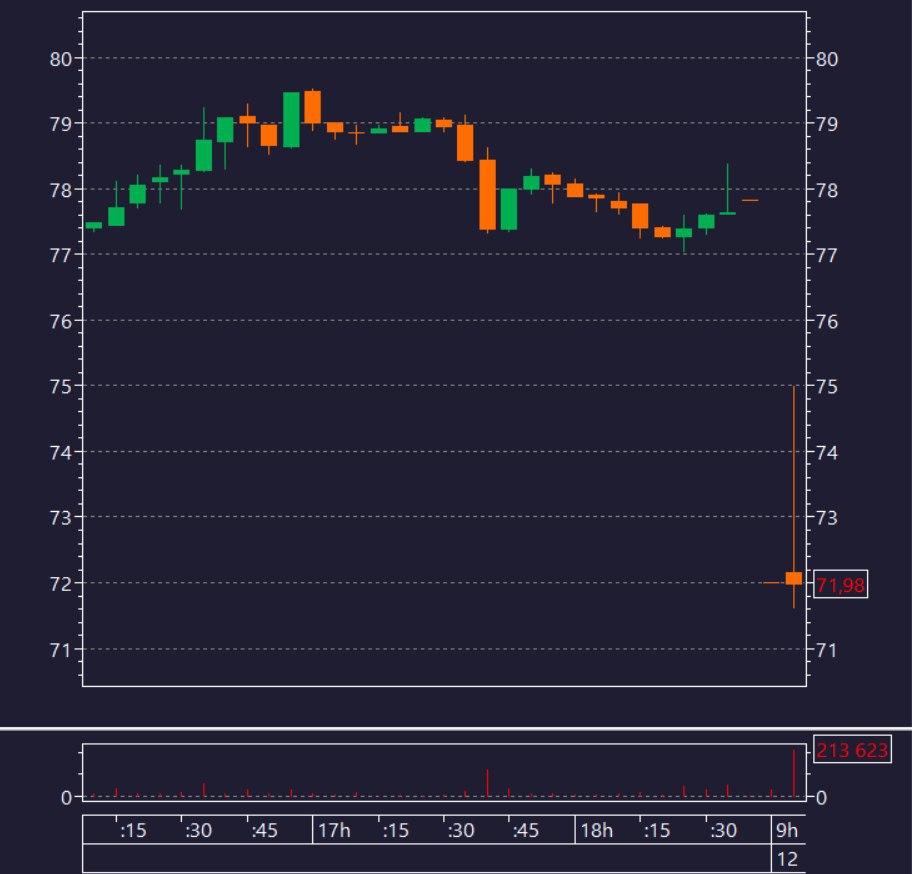Click the date label 12 below 9h
912x874 pixels.
787,859
